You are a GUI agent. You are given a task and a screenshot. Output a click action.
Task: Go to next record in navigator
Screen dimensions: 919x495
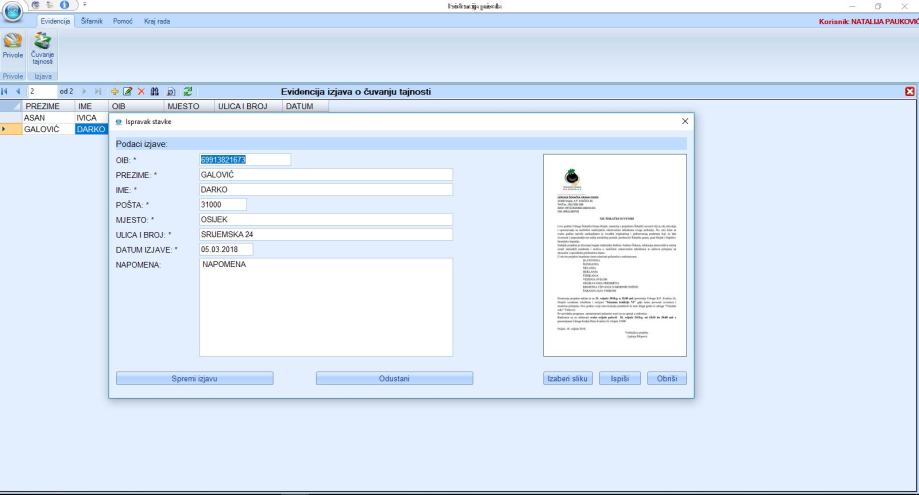[x=84, y=91]
